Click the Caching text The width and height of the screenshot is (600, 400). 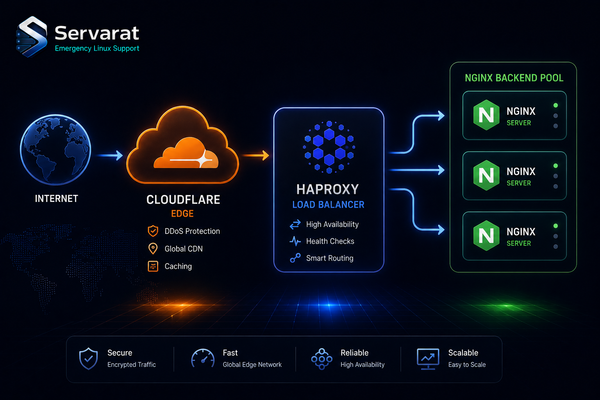178,266
